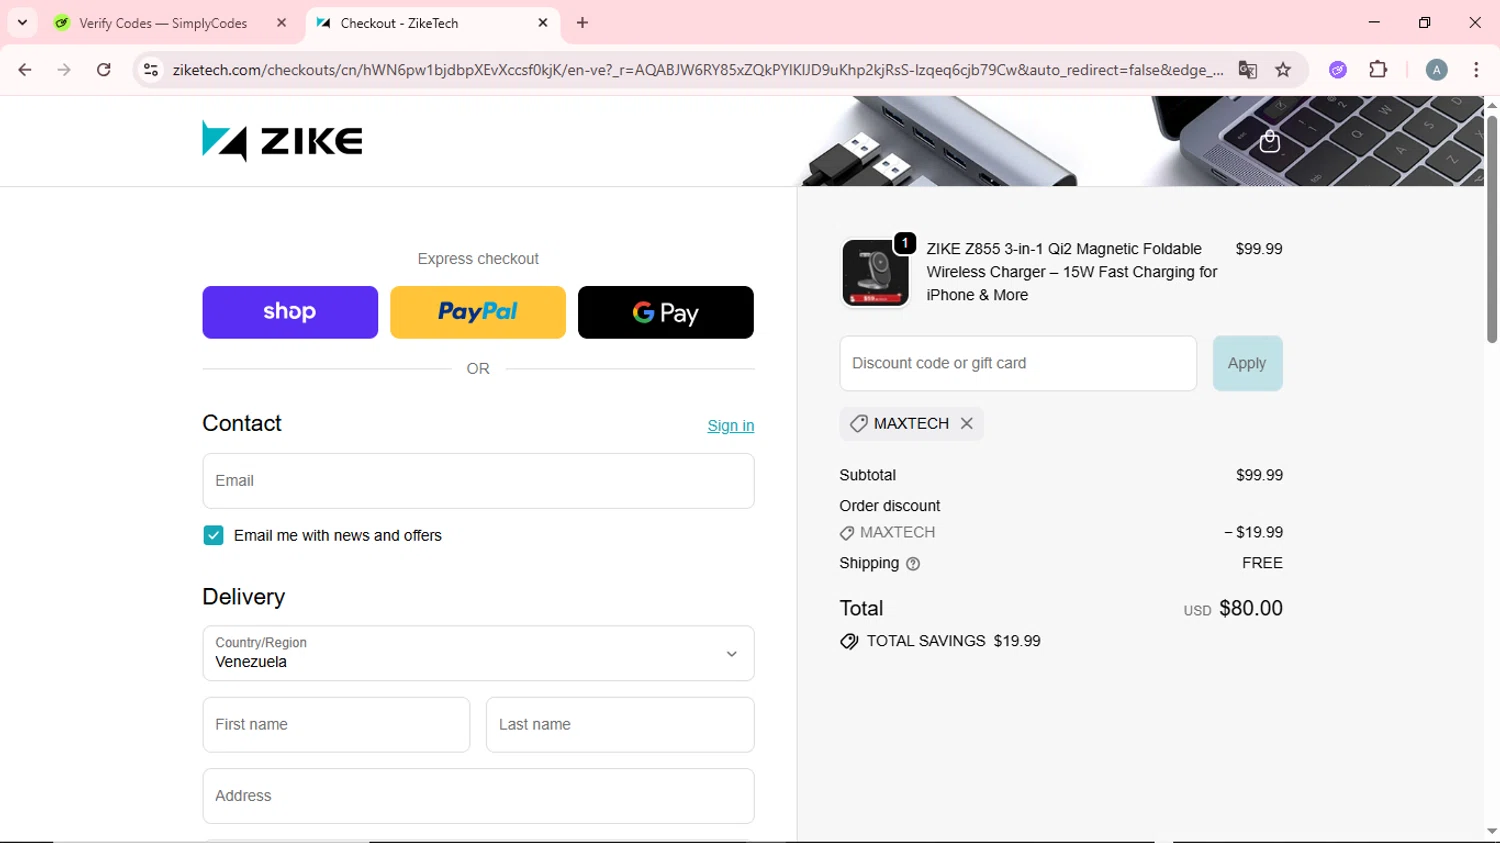Open a new browser tab
This screenshot has width=1500, height=843.
point(582,22)
